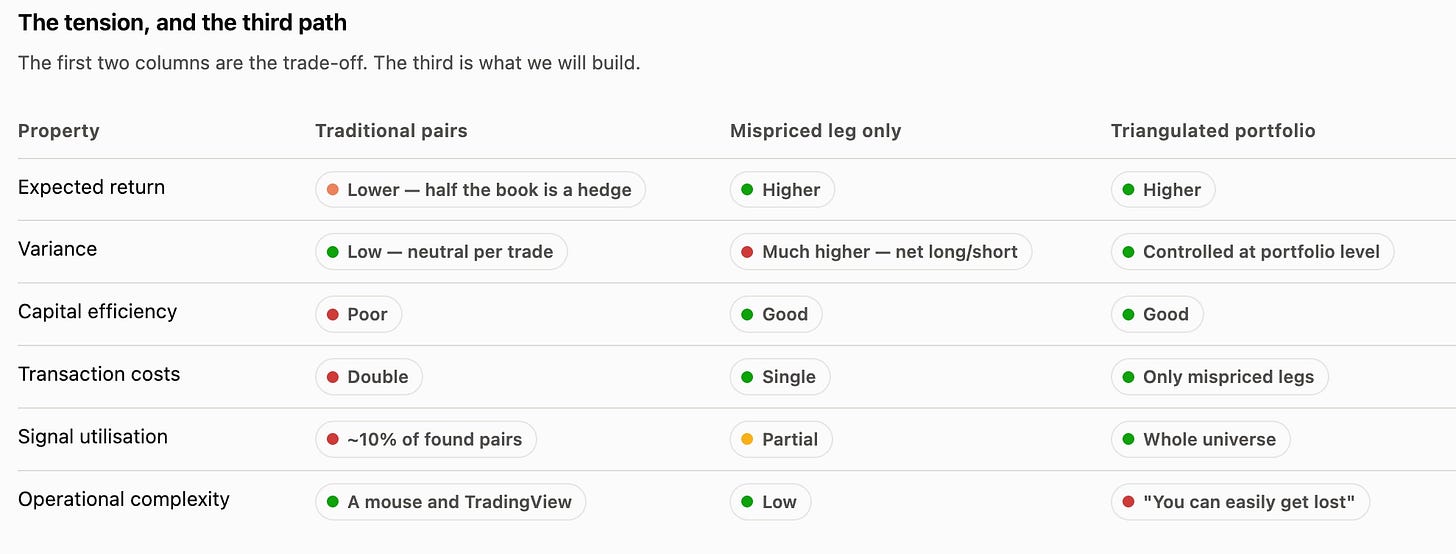1456x554 pixels.
Task: Click the red dot in the 'Double' pill
Action: tap(333, 377)
